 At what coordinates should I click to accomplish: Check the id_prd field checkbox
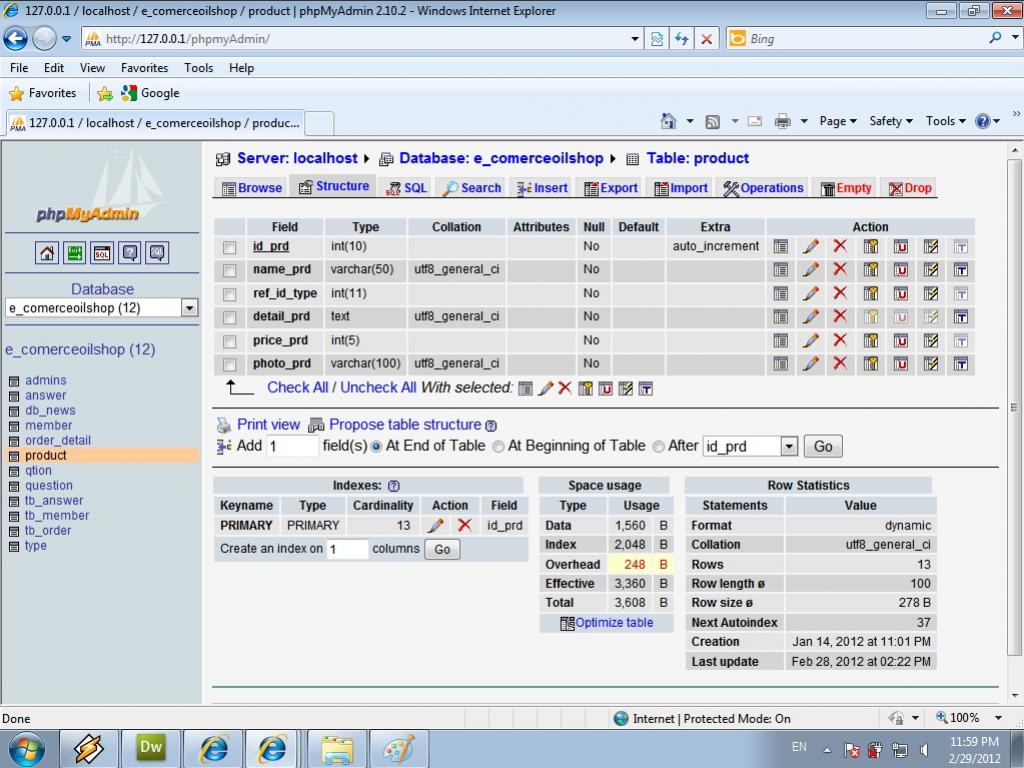230,247
